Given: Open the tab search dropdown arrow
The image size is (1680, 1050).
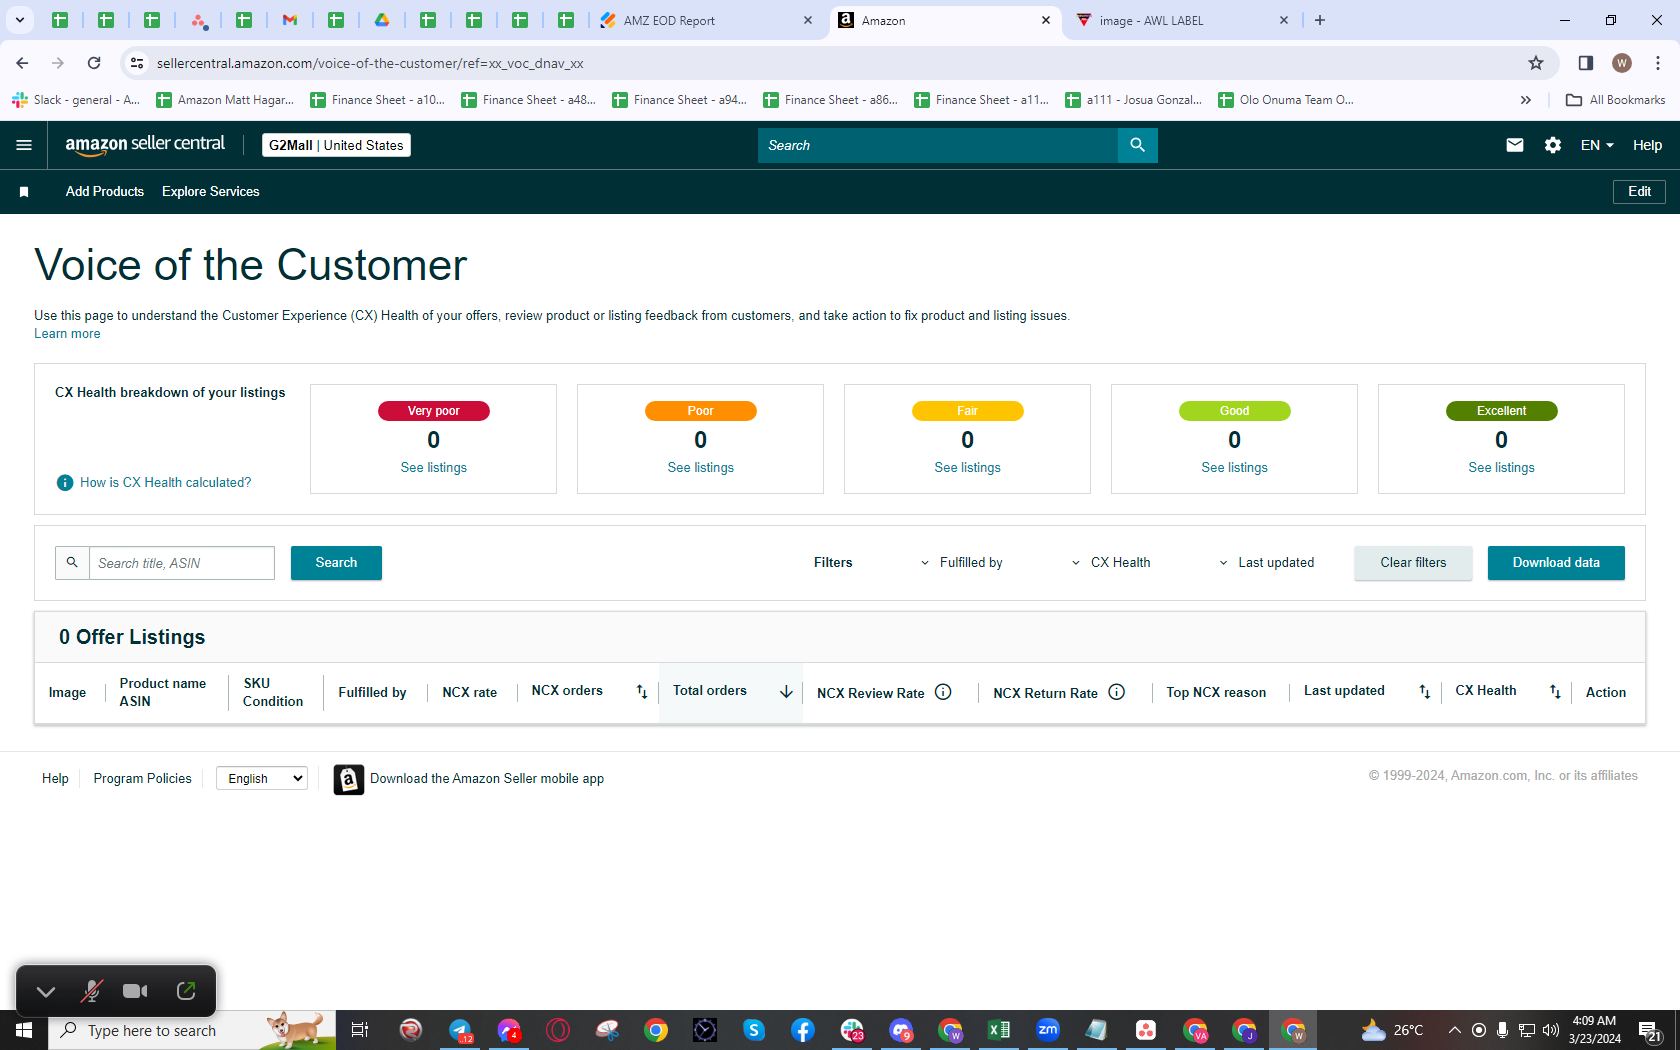Looking at the screenshot, I should (x=19, y=20).
